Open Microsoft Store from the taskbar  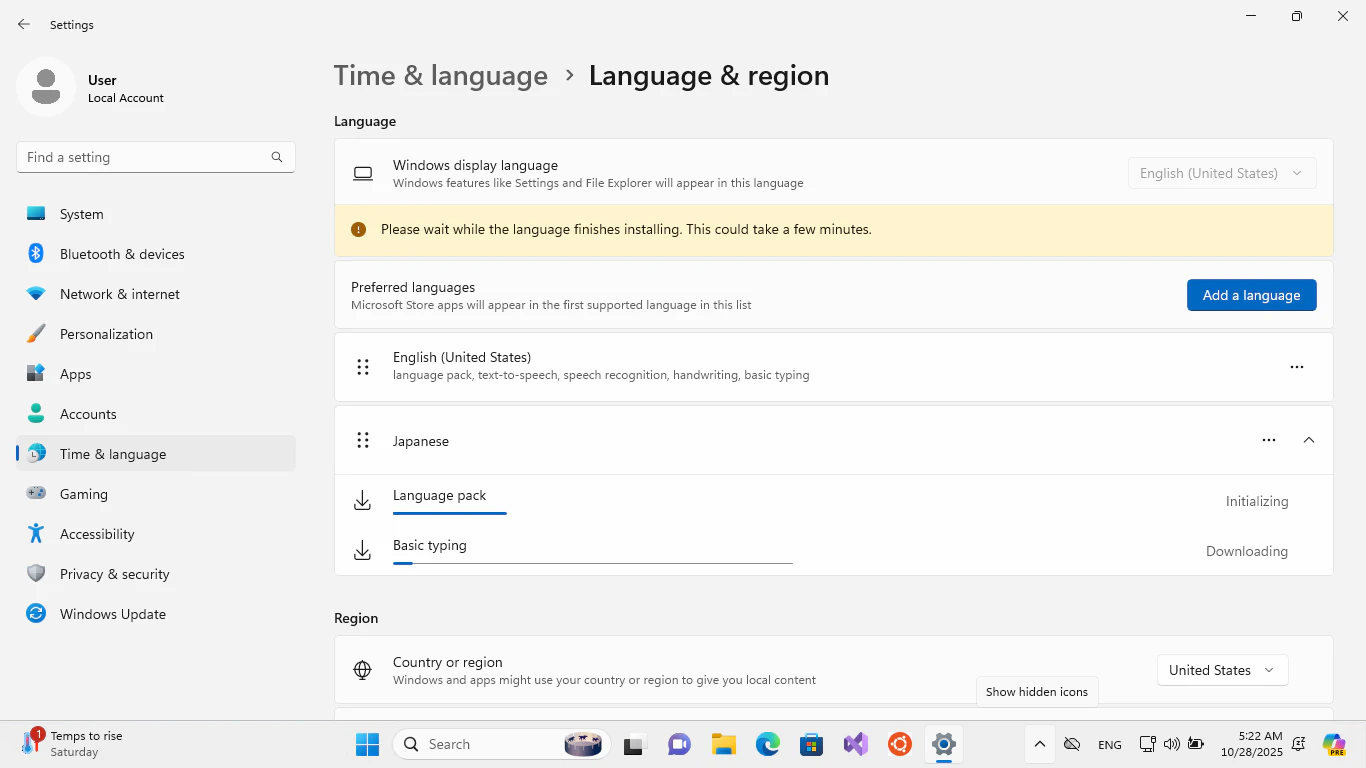click(811, 744)
